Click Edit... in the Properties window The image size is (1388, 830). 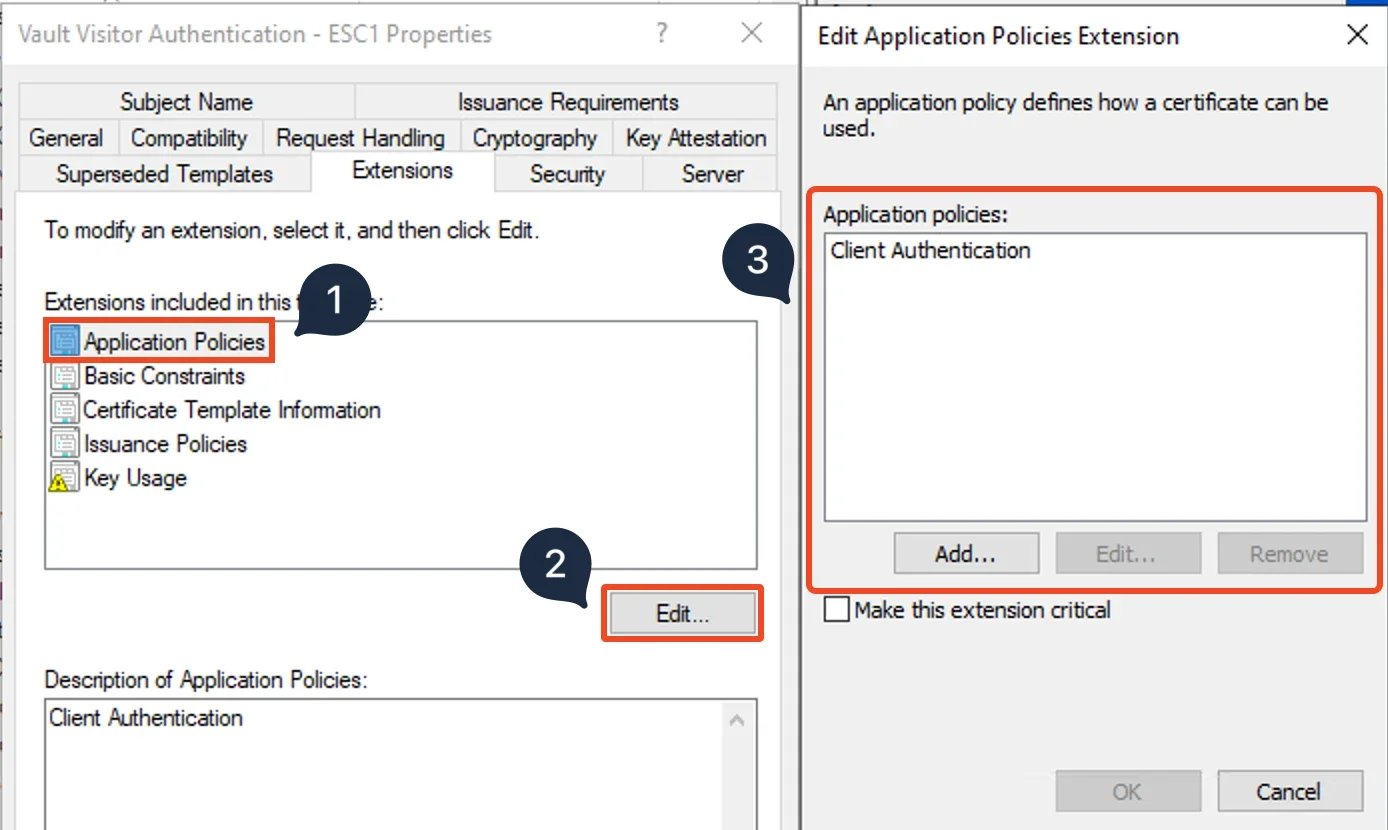682,613
